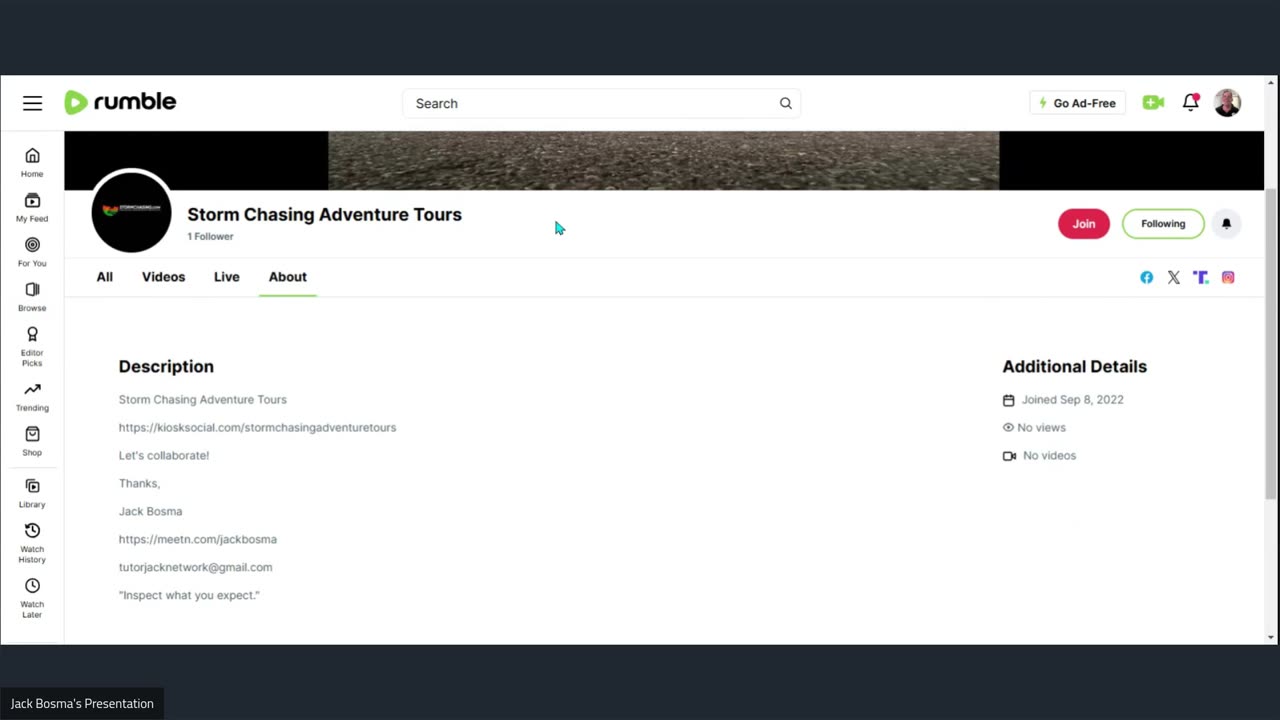
Task: Click Jack Bosma's Presentation label
Action: [82, 704]
